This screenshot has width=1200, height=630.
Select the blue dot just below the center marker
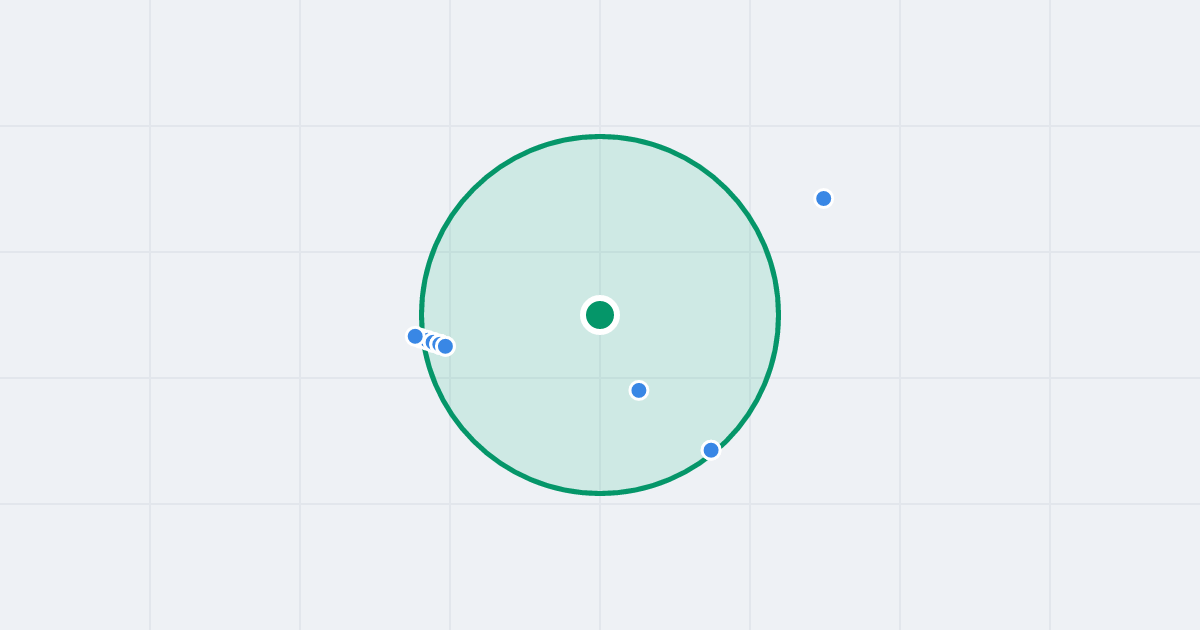[639, 390]
